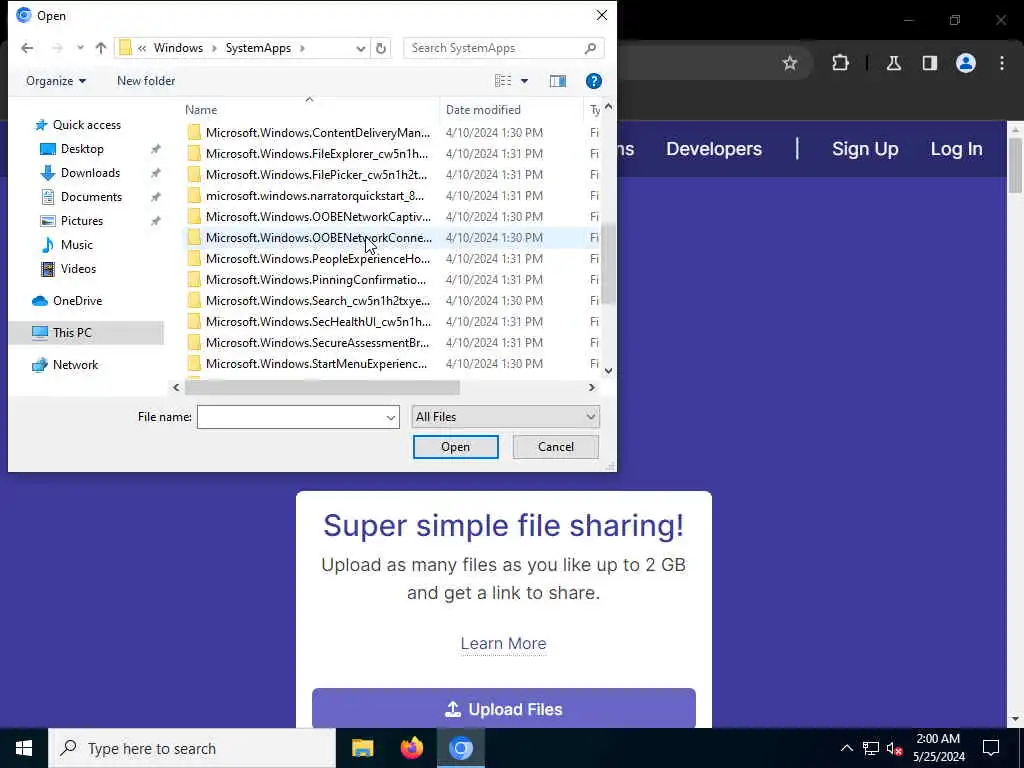Open dialog help icon
1024x768 pixels.
click(x=594, y=81)
